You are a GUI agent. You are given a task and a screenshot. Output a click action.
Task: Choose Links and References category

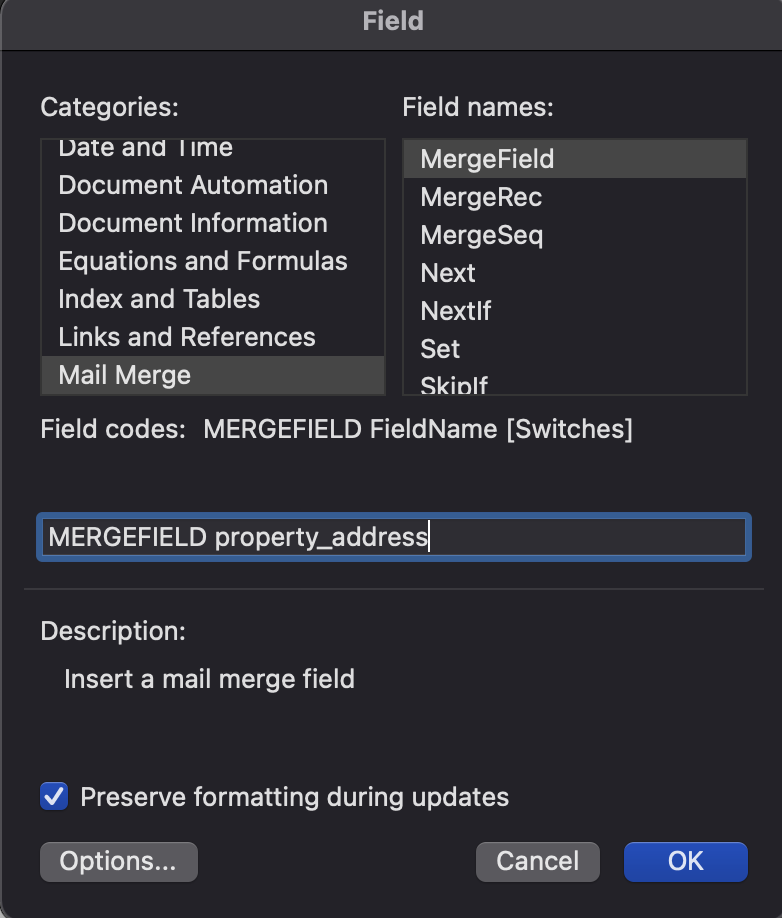pos(213,337)
